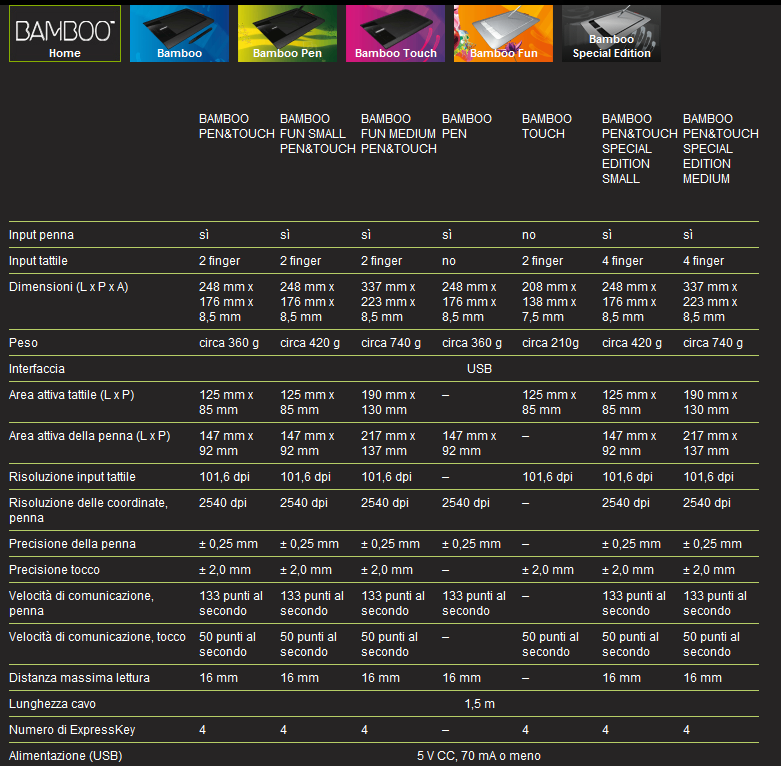Viewport: 781px width, 766px height.
Task: Click the Precisione della penna row label
Action: point(72,544)
